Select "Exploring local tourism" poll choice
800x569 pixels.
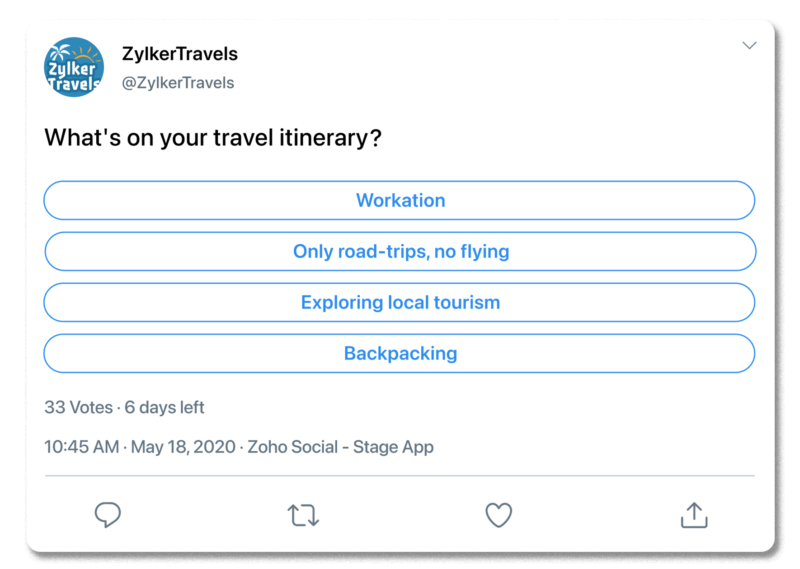[399, 302]
